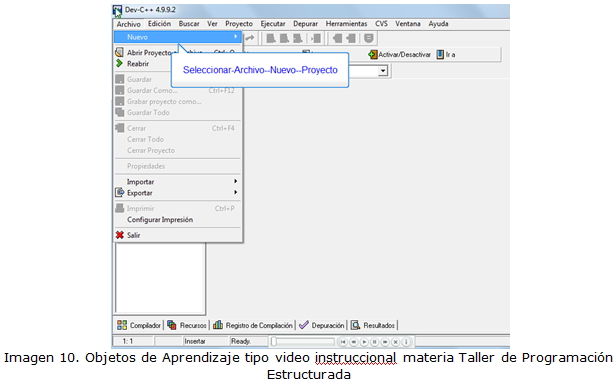
Task: Click the step forward playback button
Action: point(385,342)
